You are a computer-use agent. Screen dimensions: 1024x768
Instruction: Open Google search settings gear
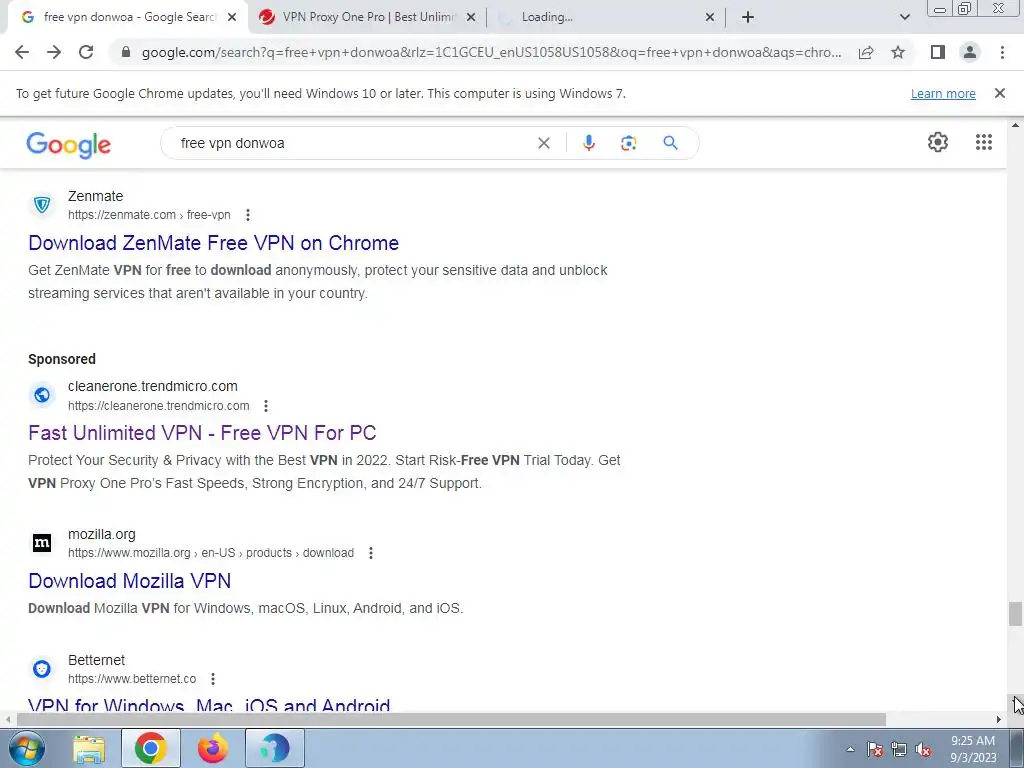click(x=938, y=142)
